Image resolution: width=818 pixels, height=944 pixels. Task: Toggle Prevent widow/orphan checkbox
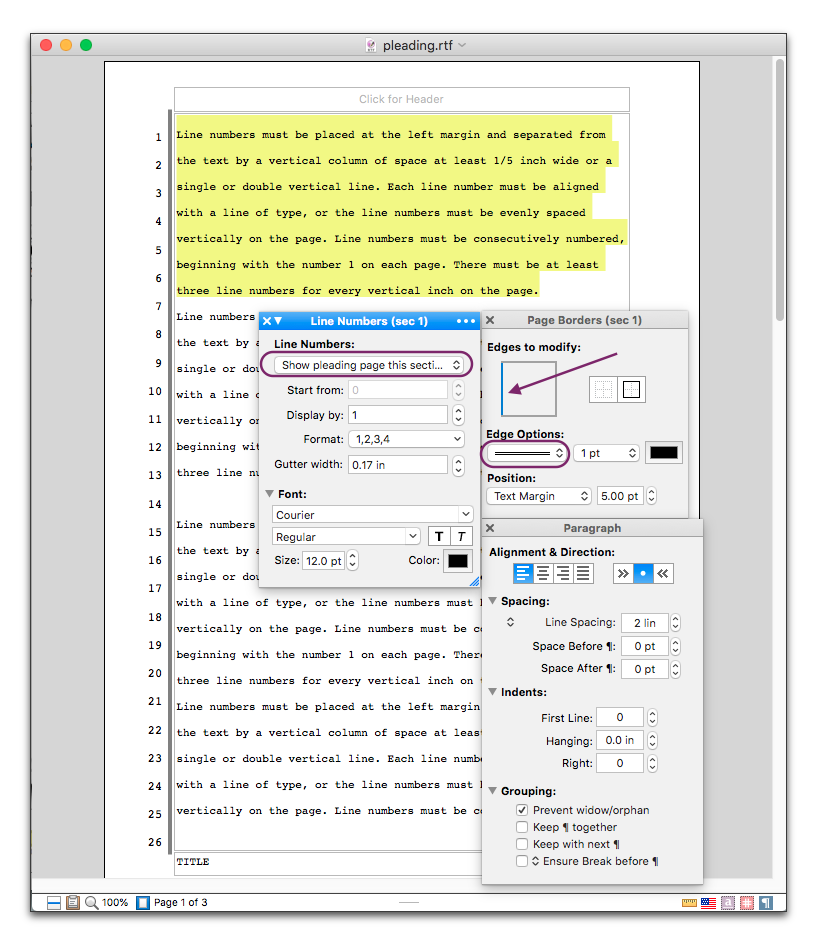pos(522,810)
